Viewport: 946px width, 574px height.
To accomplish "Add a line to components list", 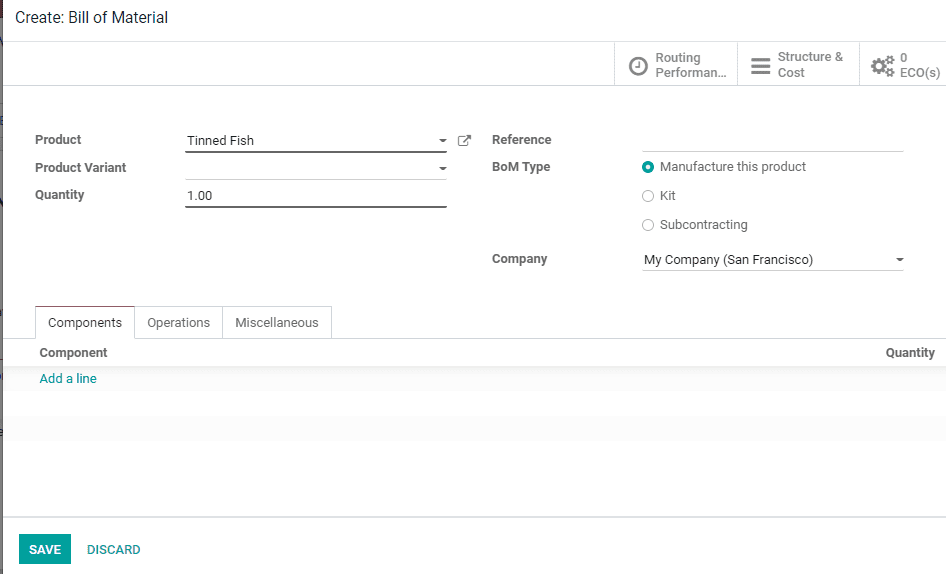I will [68, 378].
